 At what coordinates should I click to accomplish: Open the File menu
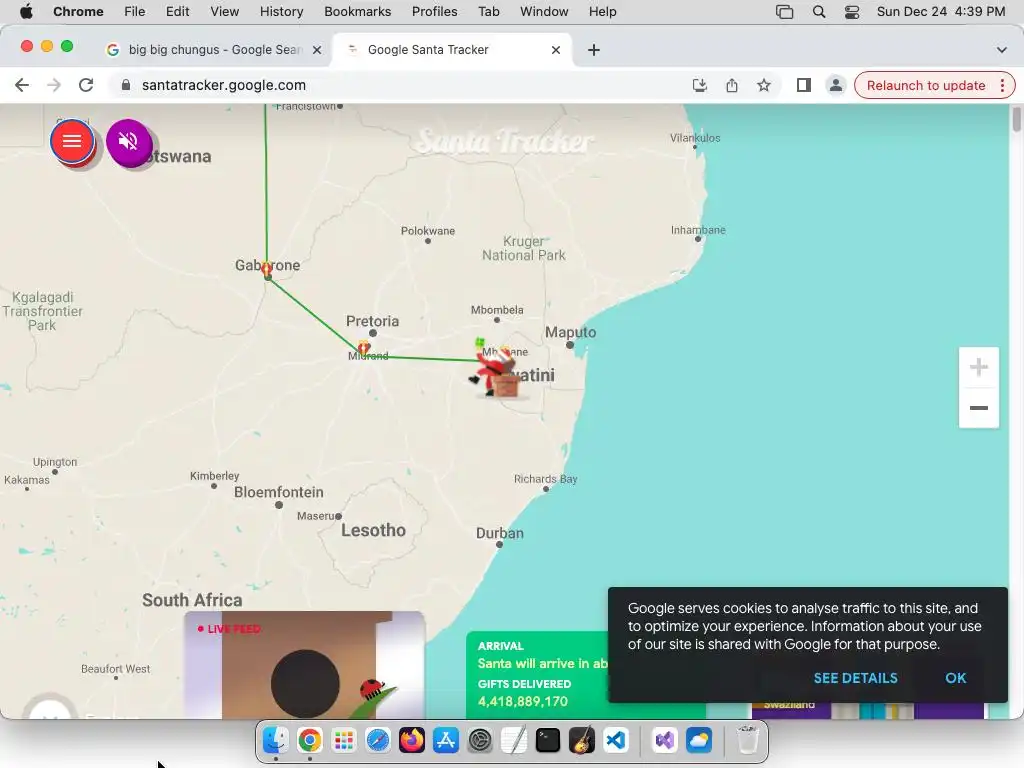[135, 12]
